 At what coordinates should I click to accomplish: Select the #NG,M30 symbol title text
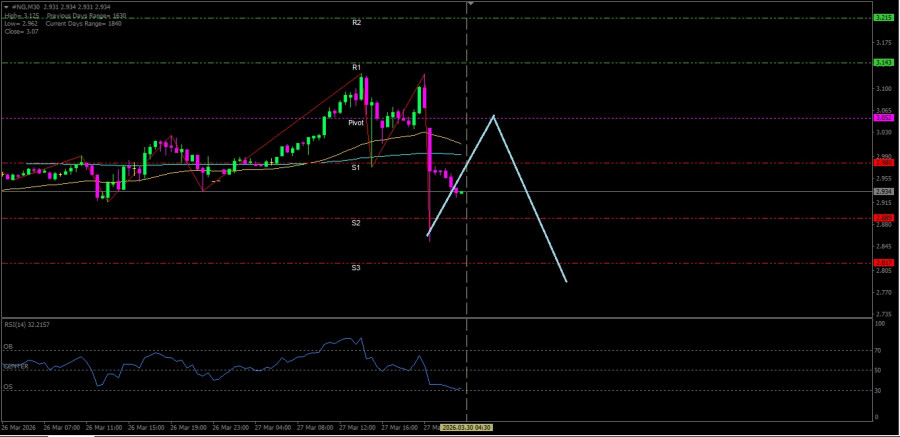coord(28,7)
